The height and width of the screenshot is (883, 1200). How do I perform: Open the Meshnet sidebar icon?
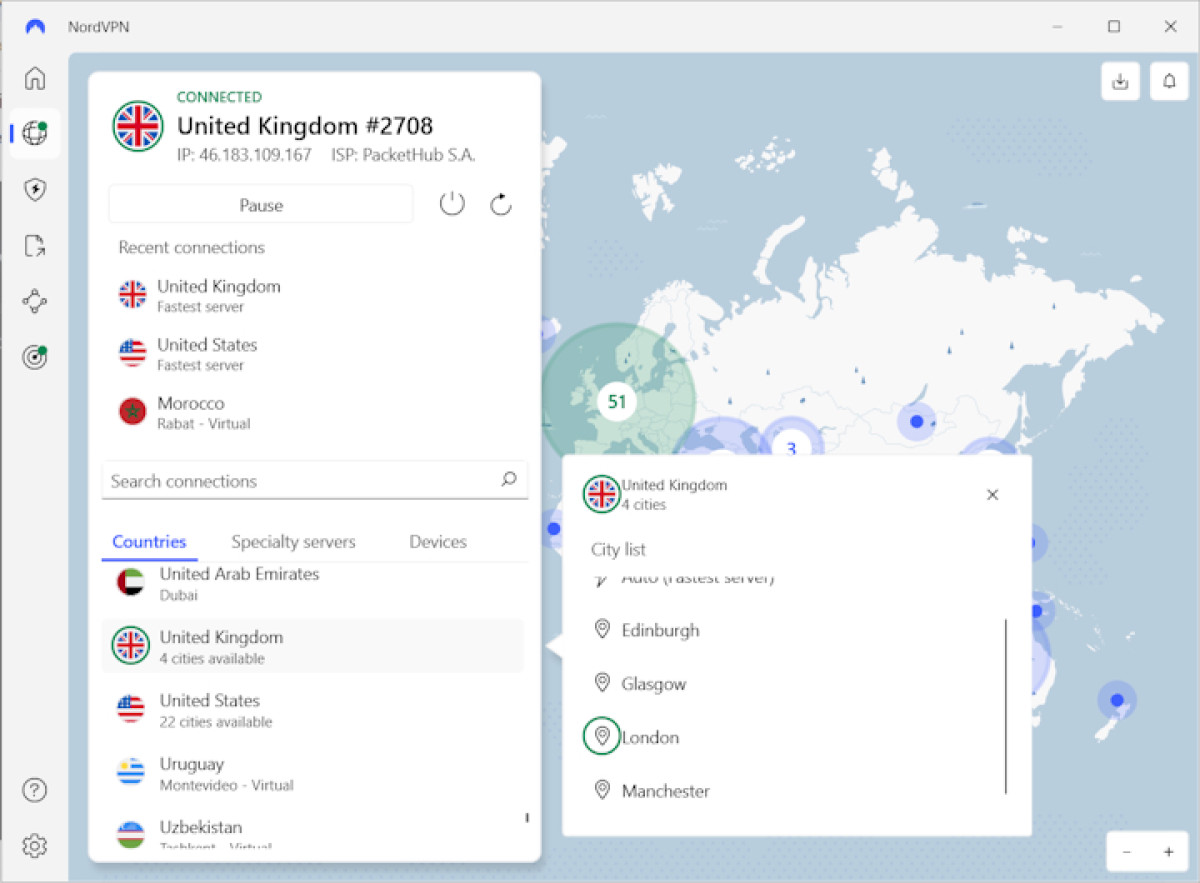[x=35, y=301]
